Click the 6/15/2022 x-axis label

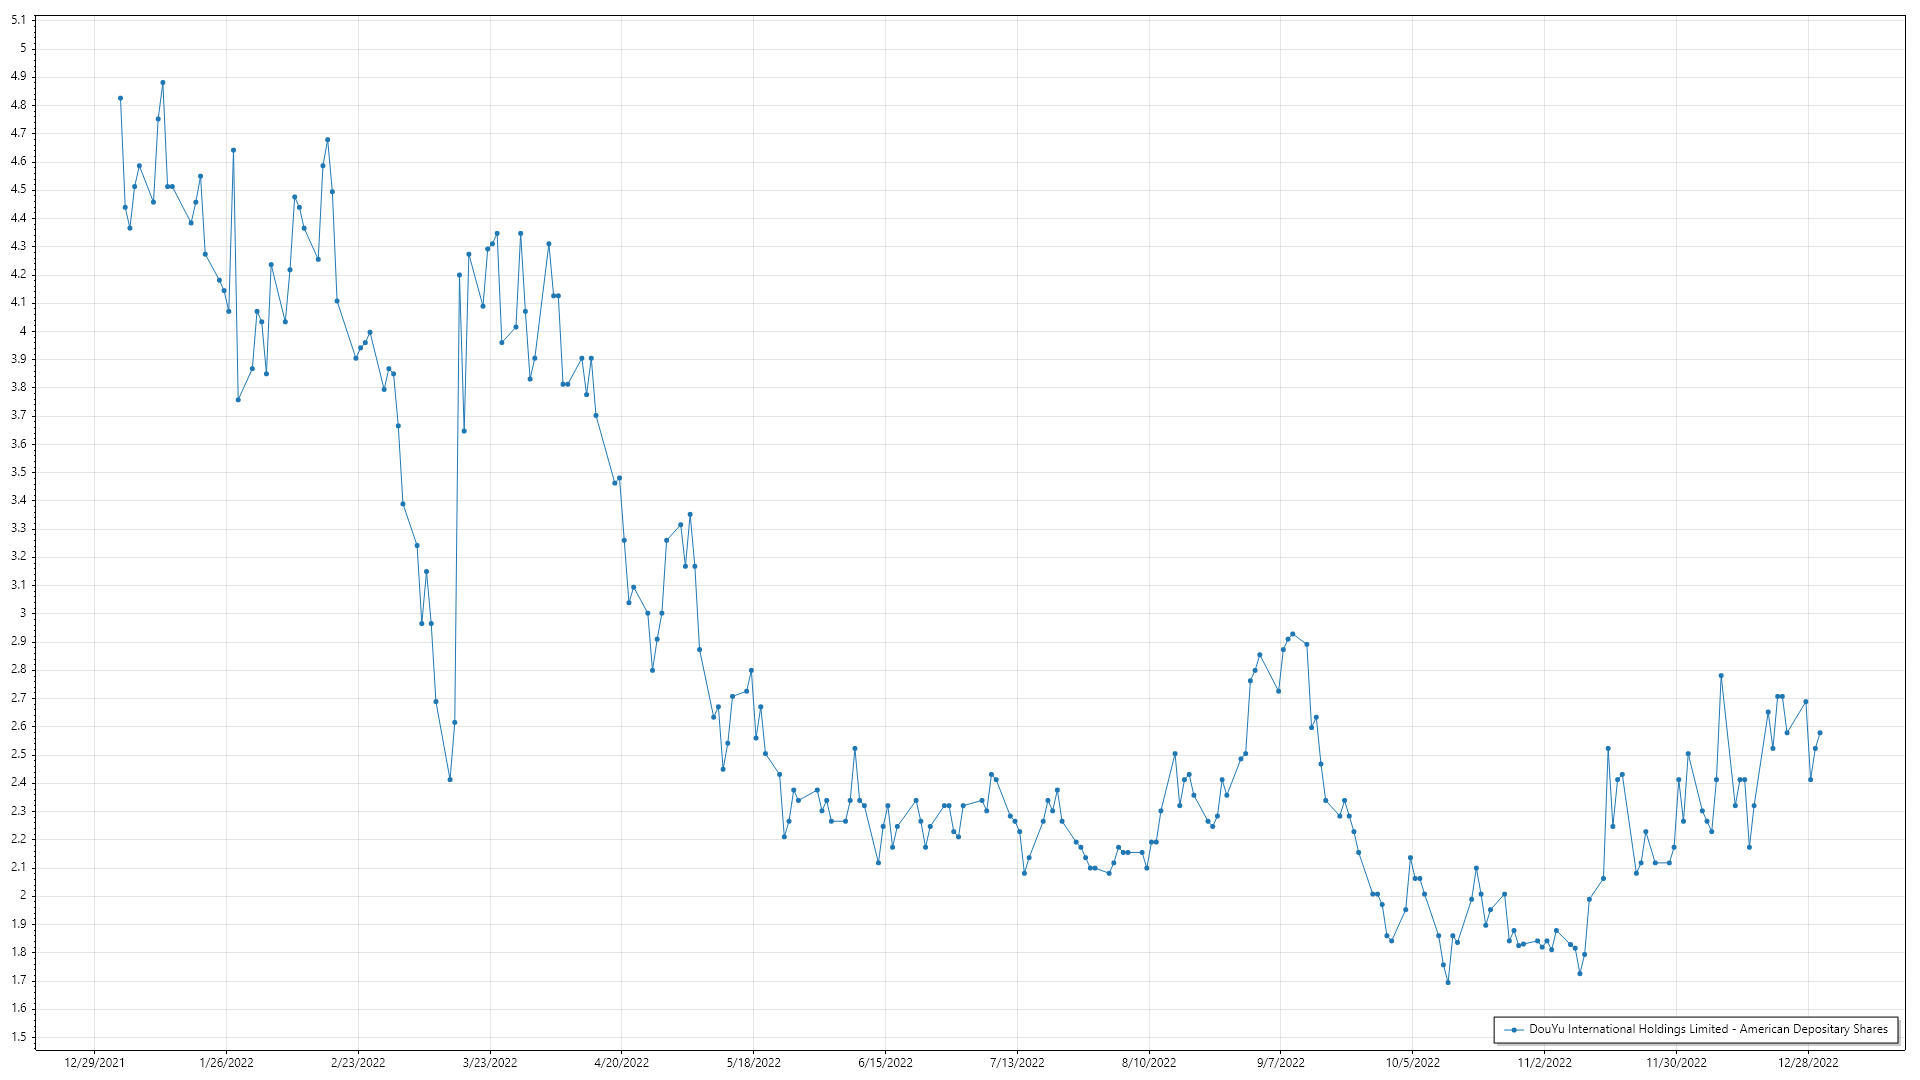[x=885, y=1062]
